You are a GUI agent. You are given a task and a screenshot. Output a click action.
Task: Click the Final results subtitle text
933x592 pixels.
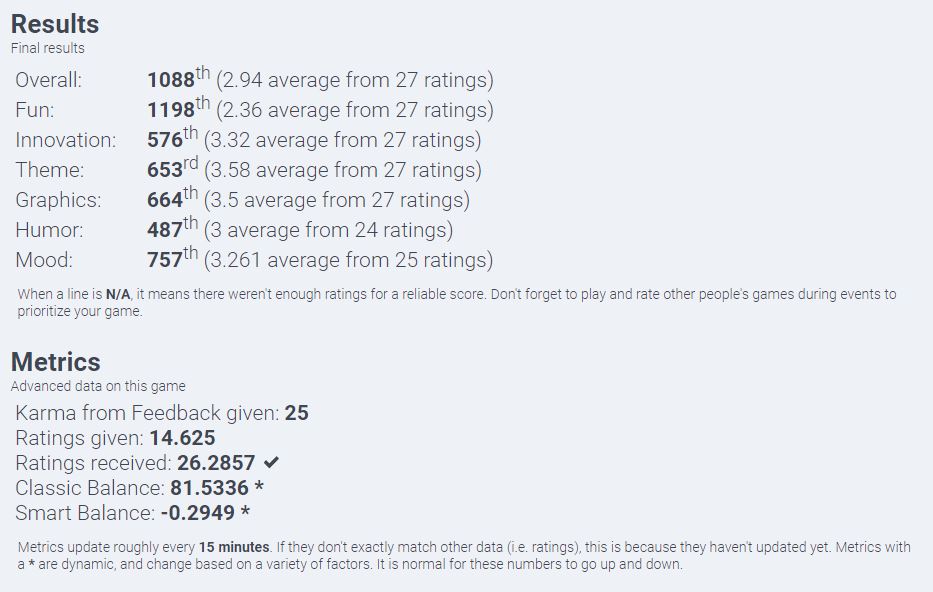click(x=48, y=48)
